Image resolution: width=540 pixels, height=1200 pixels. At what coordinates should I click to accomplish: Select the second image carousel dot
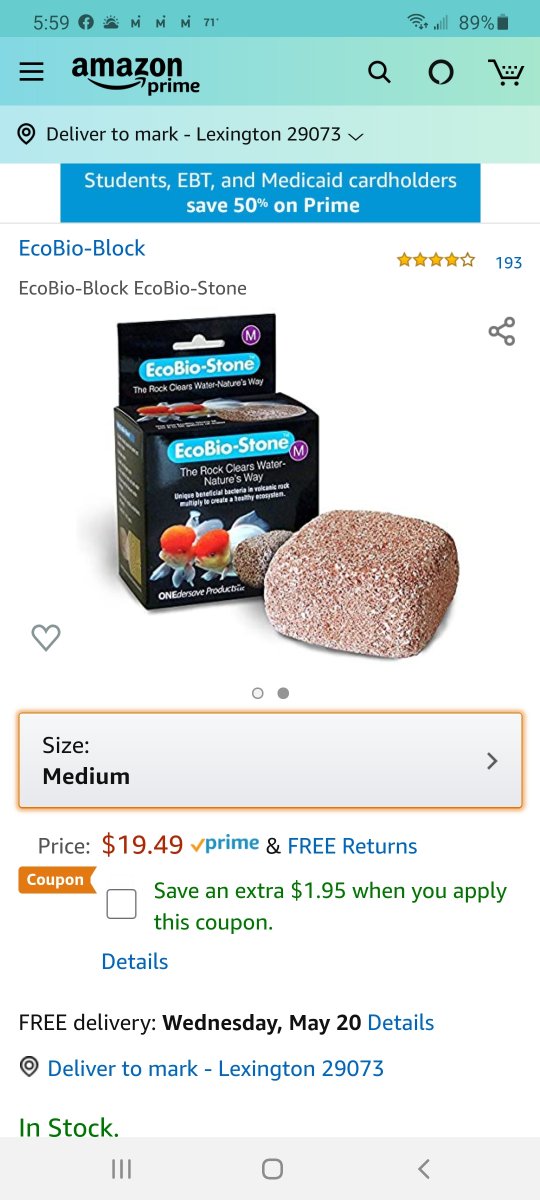pyautogui.click(x=283, y=693)
